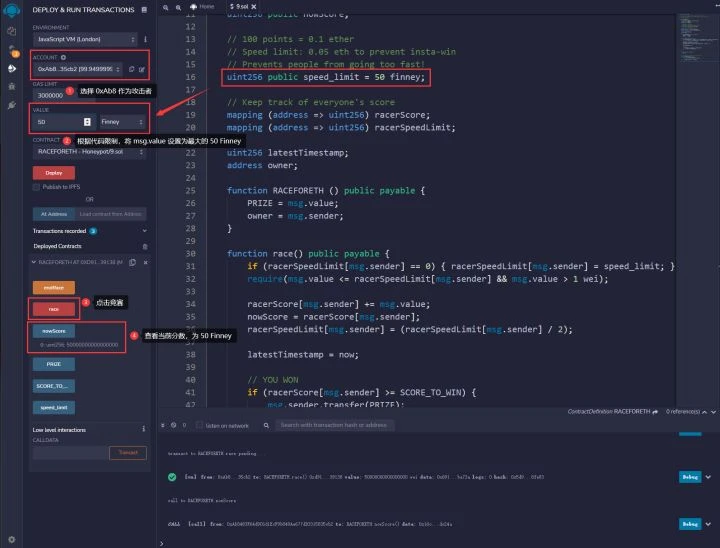This screenshot has width=720, height=548.
Task: Sign message with account icon
Action: [142, 69]
